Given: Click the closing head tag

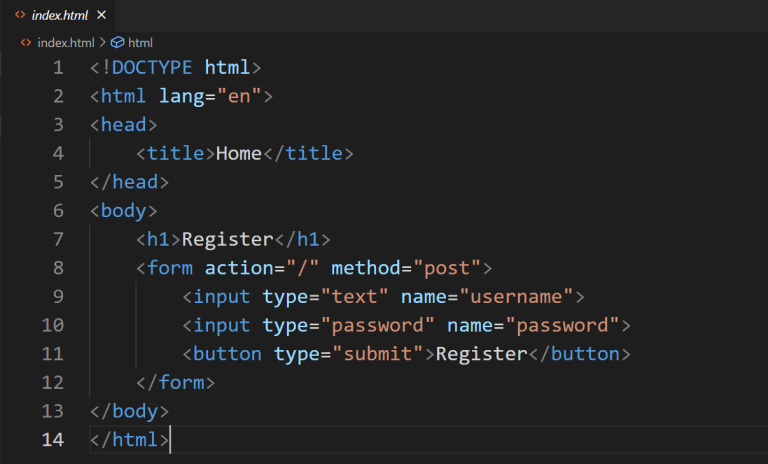Looking at the screenshot, I should pyautogui.click(x=129, y=182).
